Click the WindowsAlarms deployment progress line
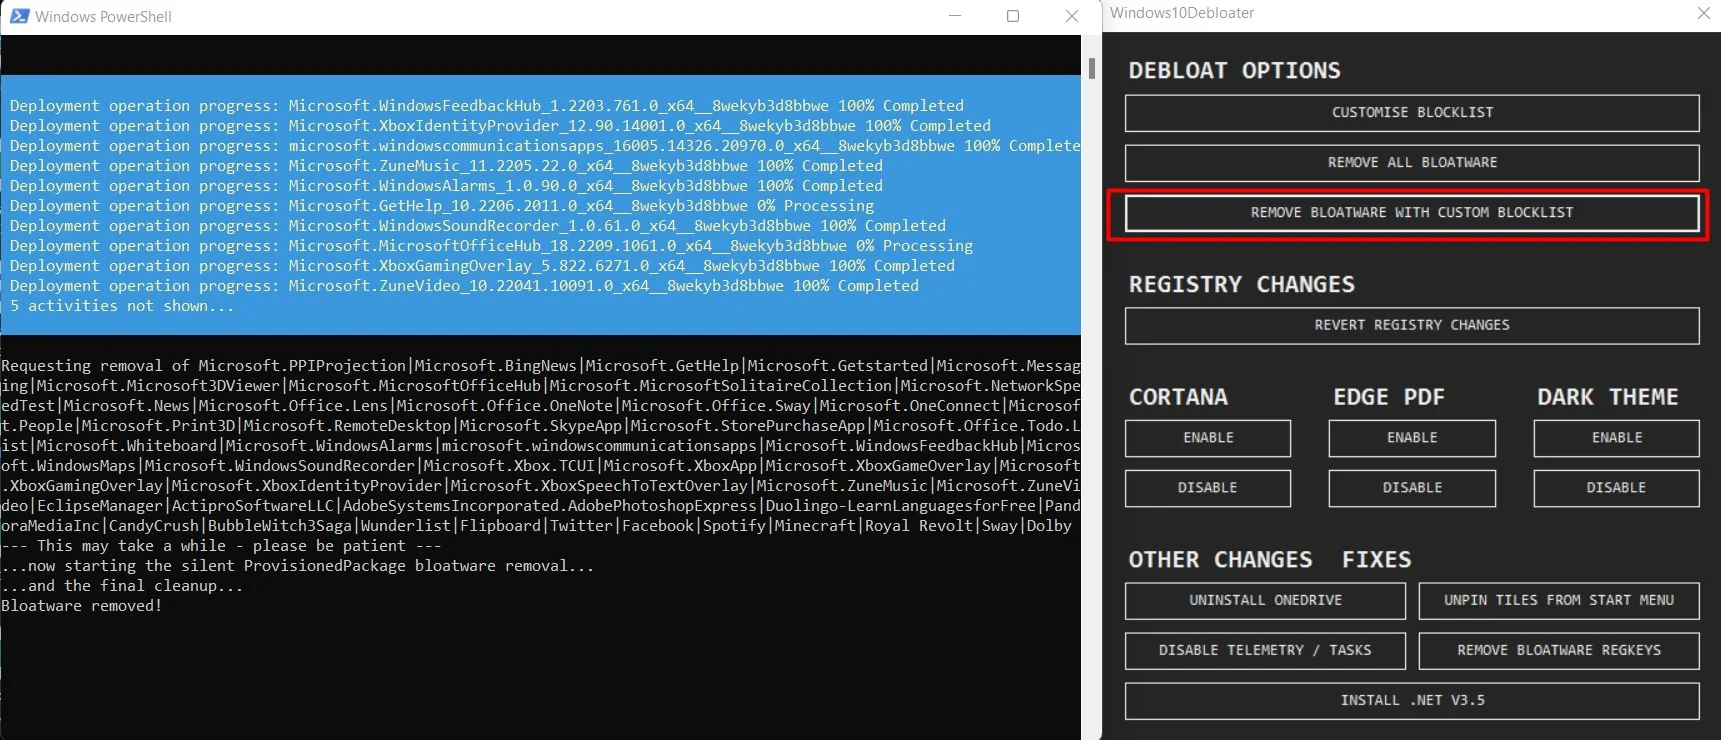Viewport: 1721px width, 740px height. 446,186
